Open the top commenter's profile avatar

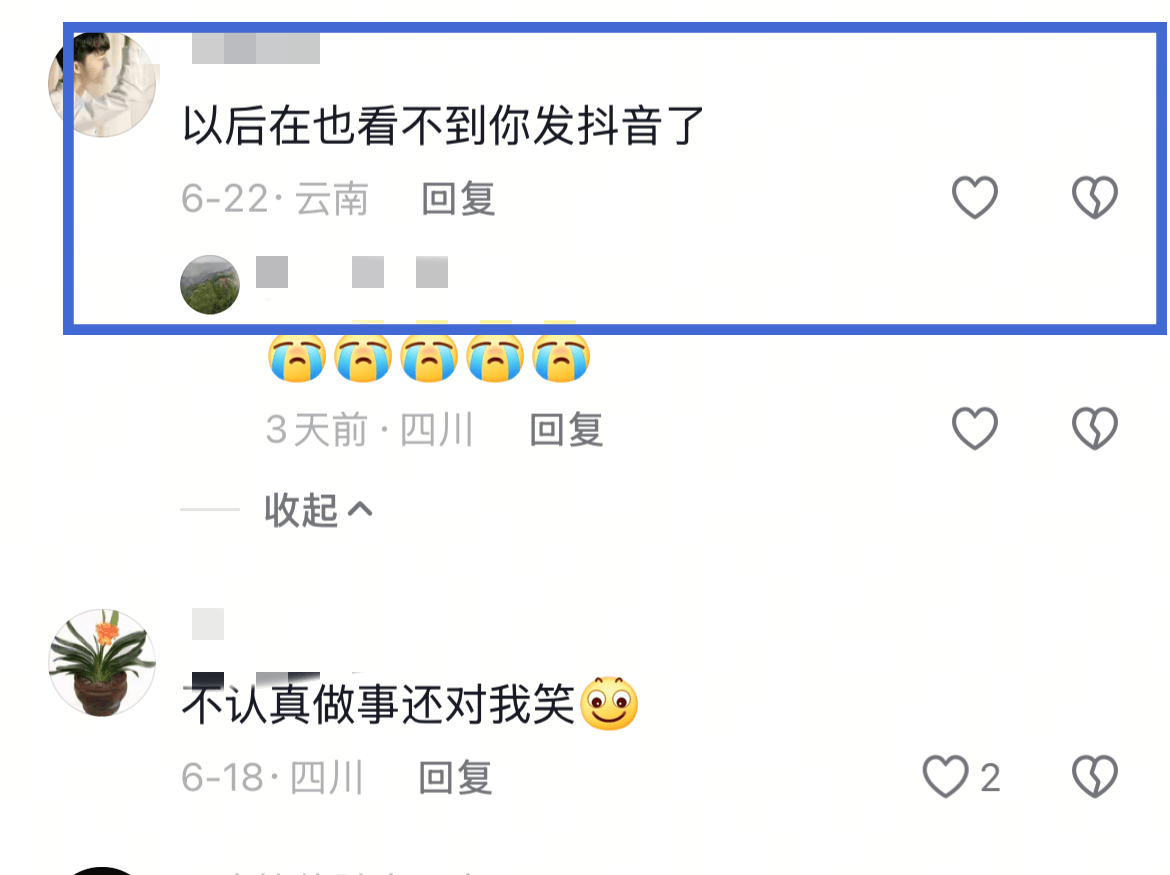(x=103, y=84)
